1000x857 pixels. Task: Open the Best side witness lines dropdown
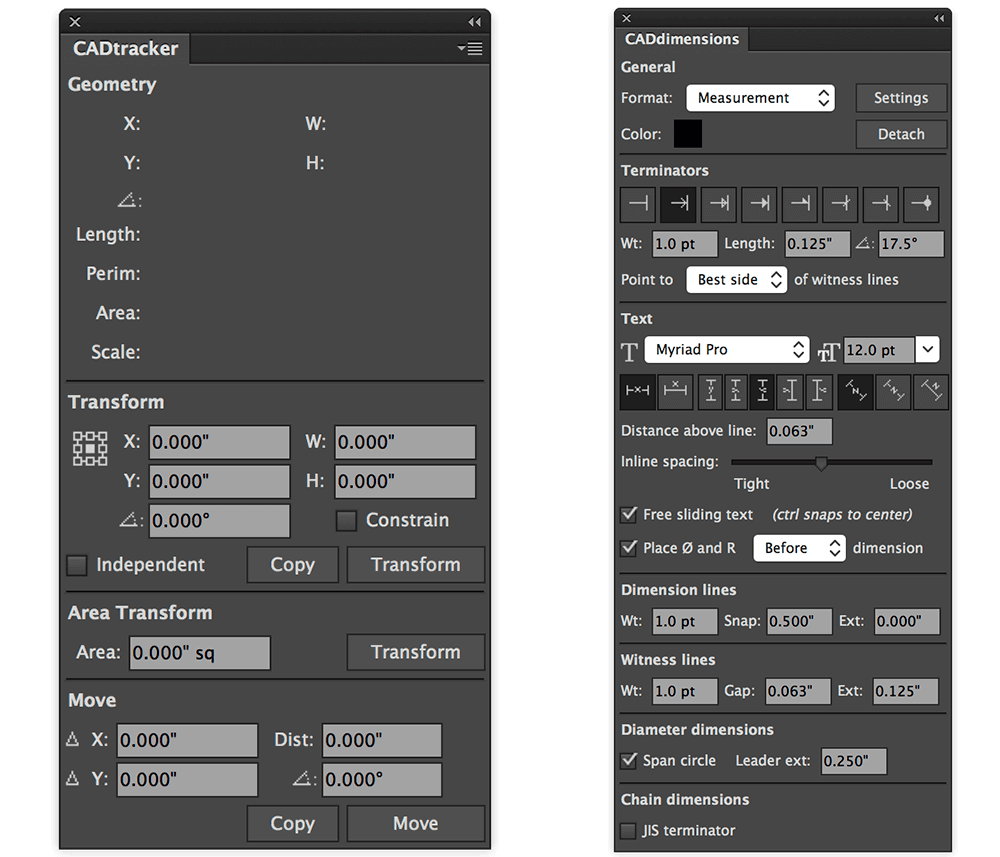(x=737, y=280)
